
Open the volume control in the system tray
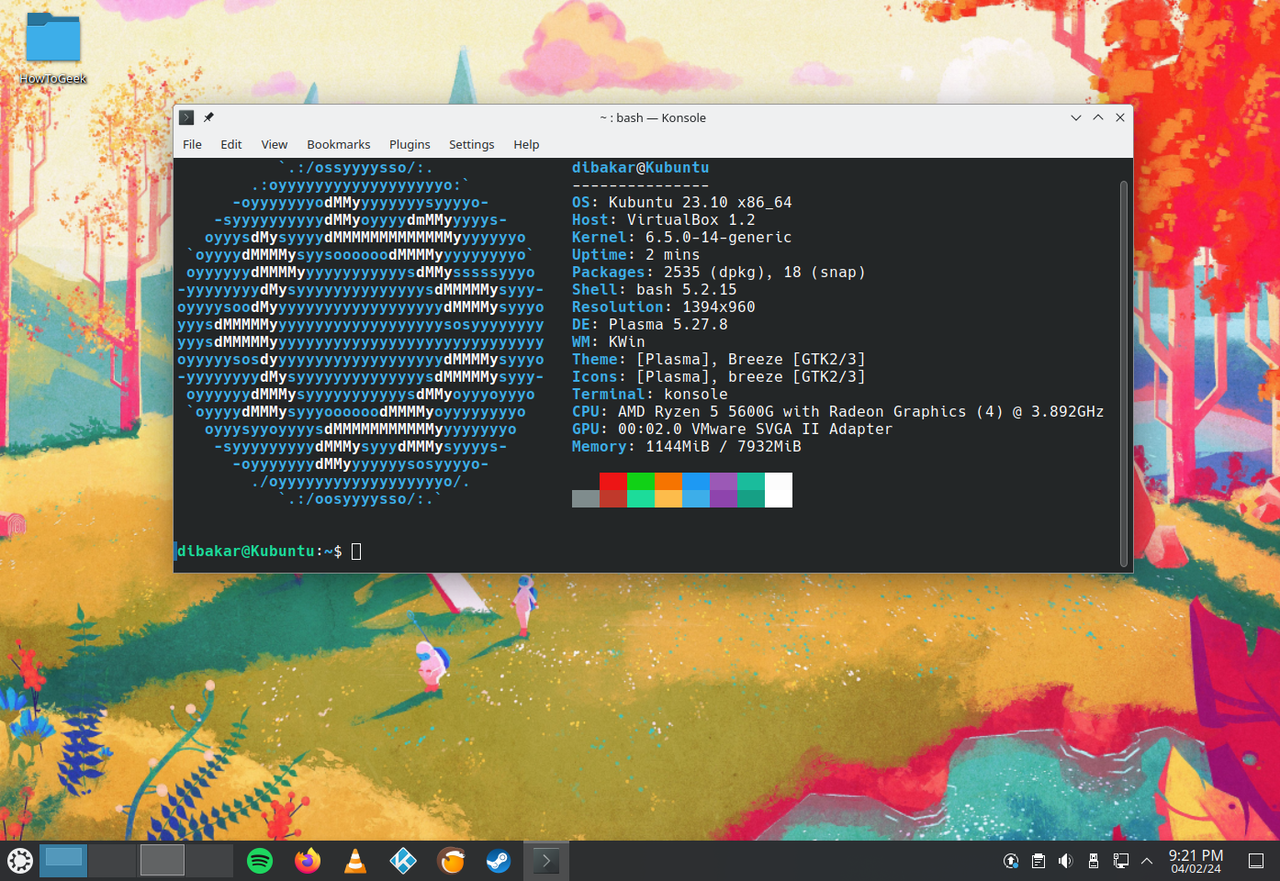click(1064, 860)
